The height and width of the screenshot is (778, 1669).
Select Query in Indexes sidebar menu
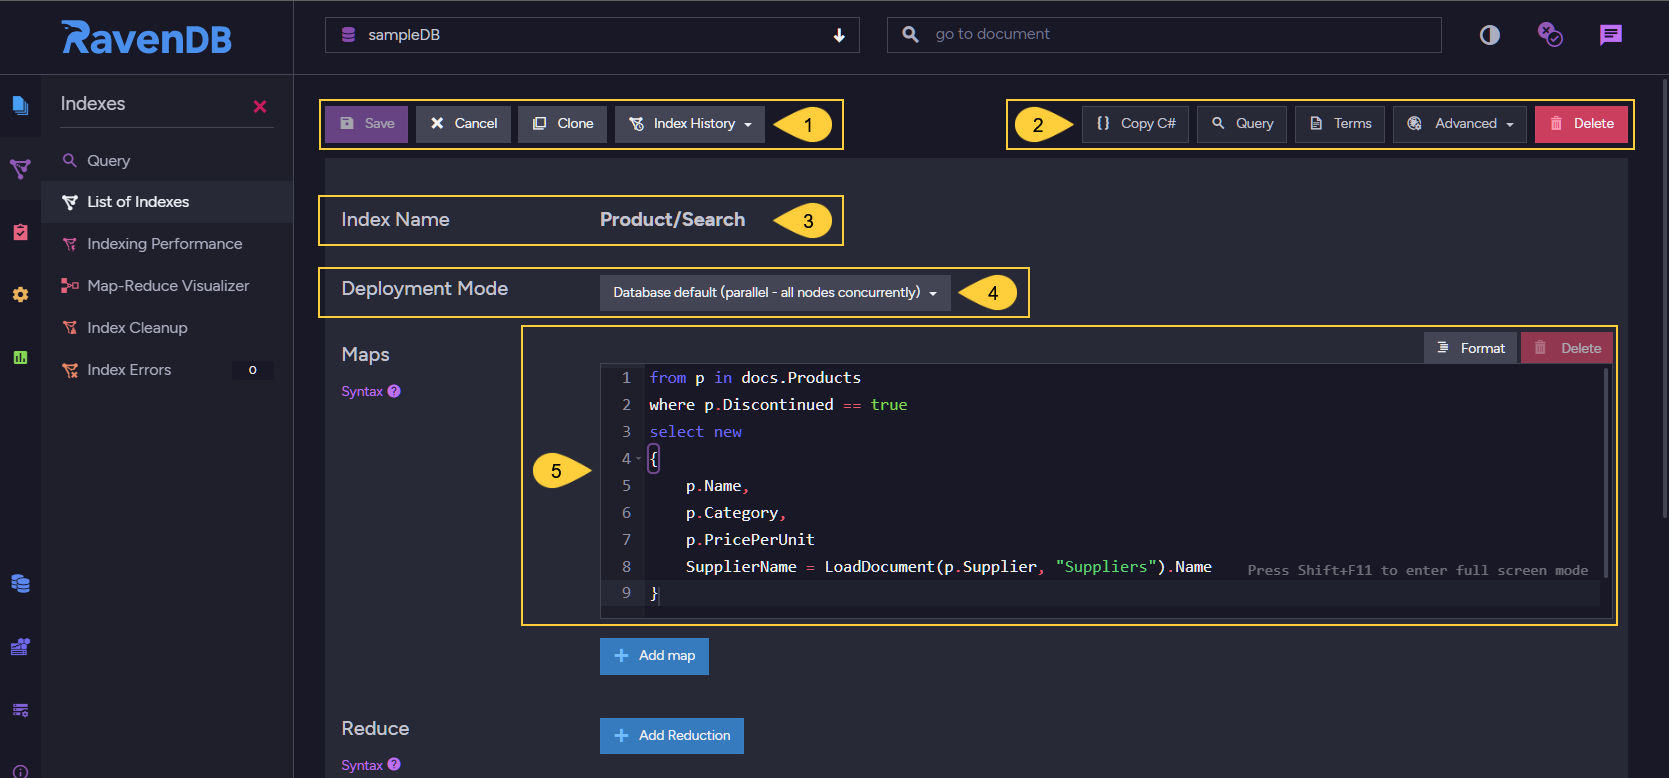167,161
